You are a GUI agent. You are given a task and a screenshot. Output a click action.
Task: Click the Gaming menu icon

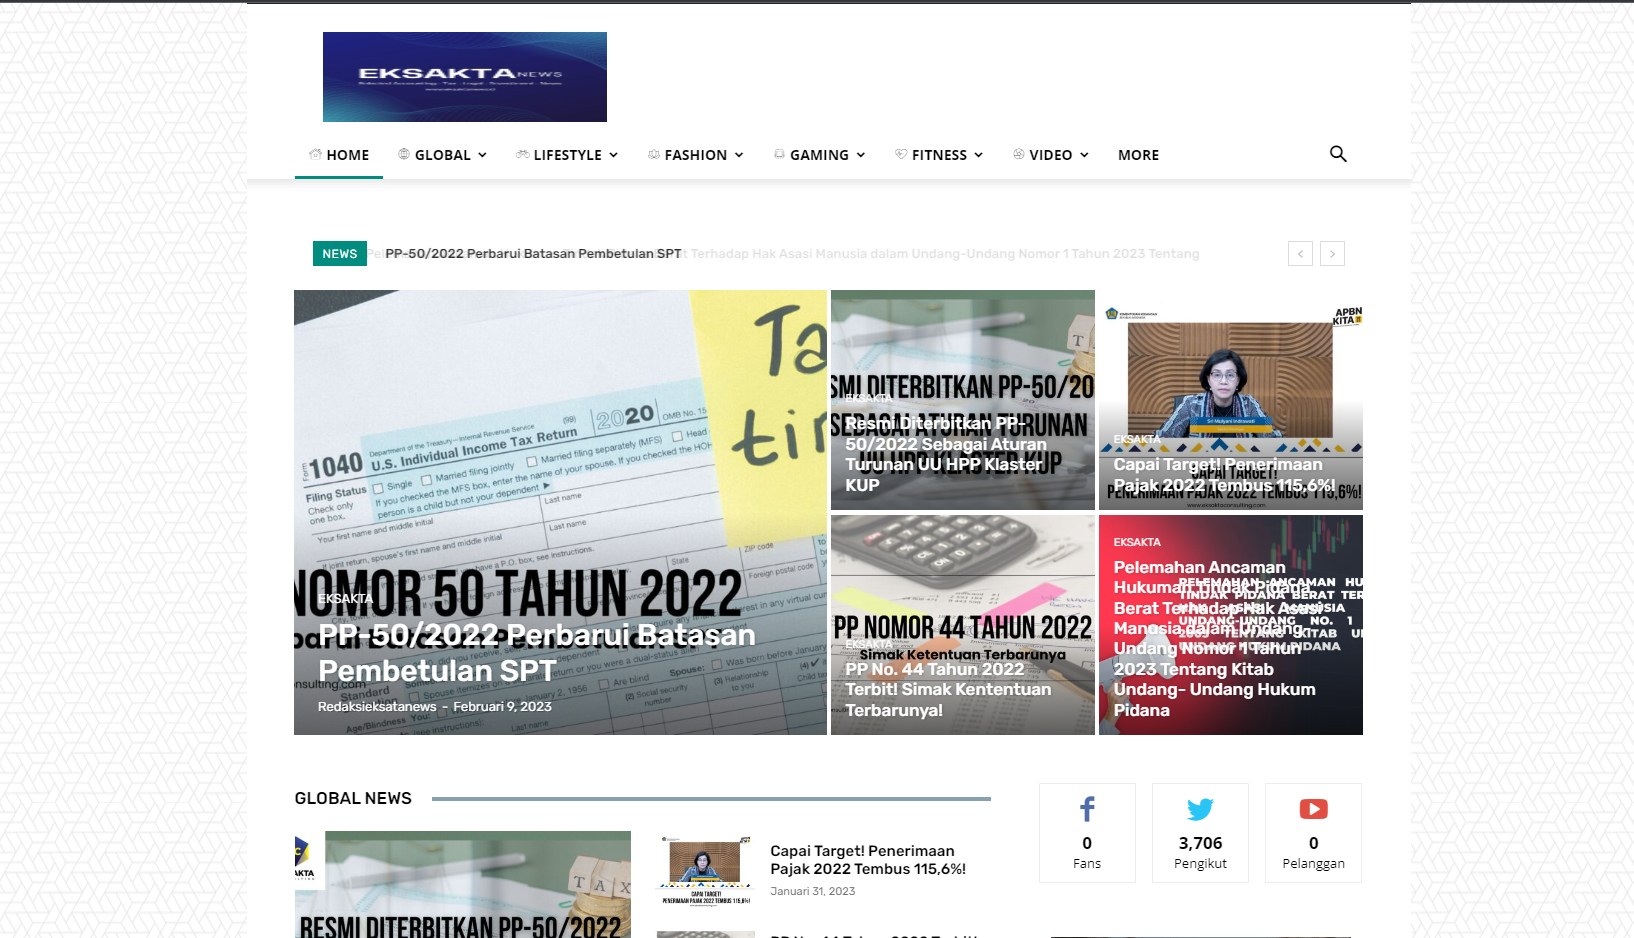coord(779,154)
